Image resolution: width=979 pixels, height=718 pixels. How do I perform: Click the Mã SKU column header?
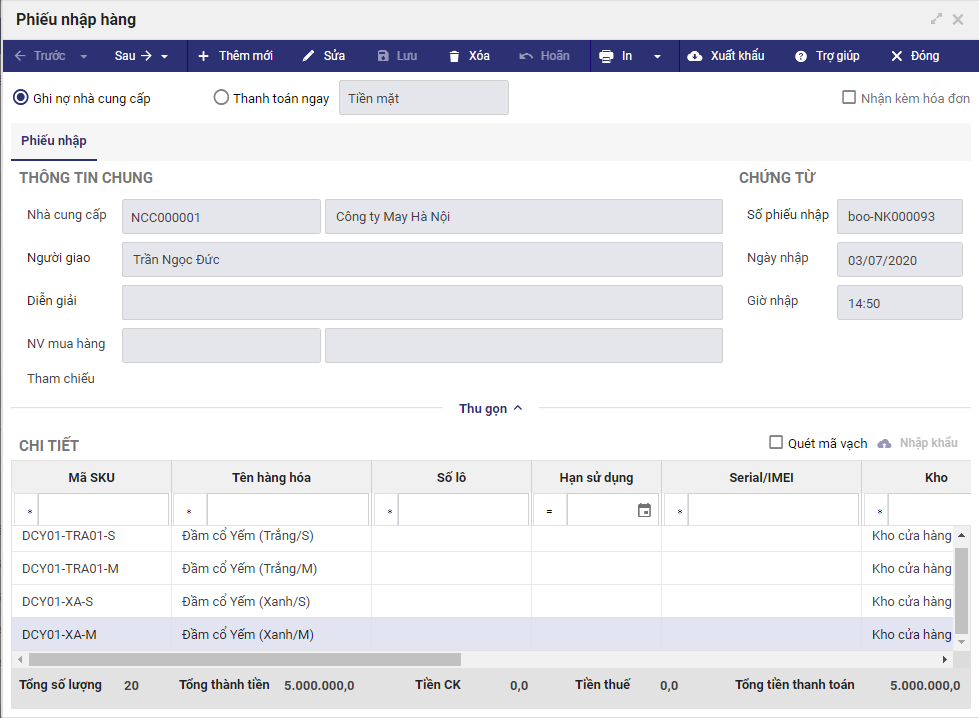[91, 478]
